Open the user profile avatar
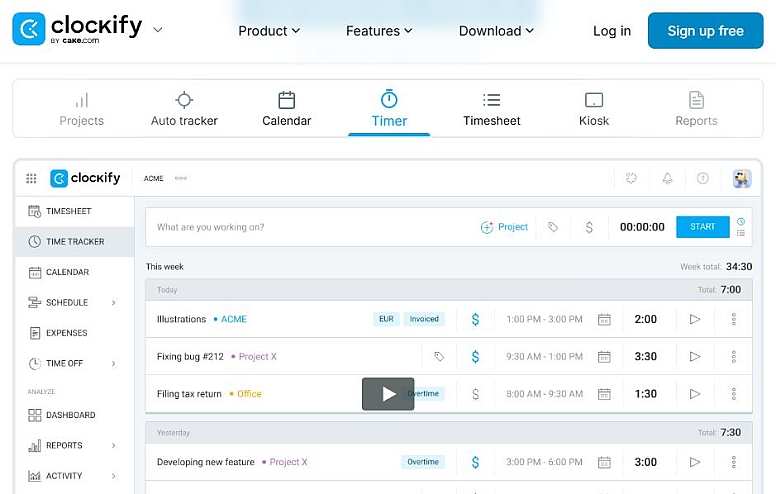Image resolution: width=776 pixels, height=494 pixels. pos(742,179)
